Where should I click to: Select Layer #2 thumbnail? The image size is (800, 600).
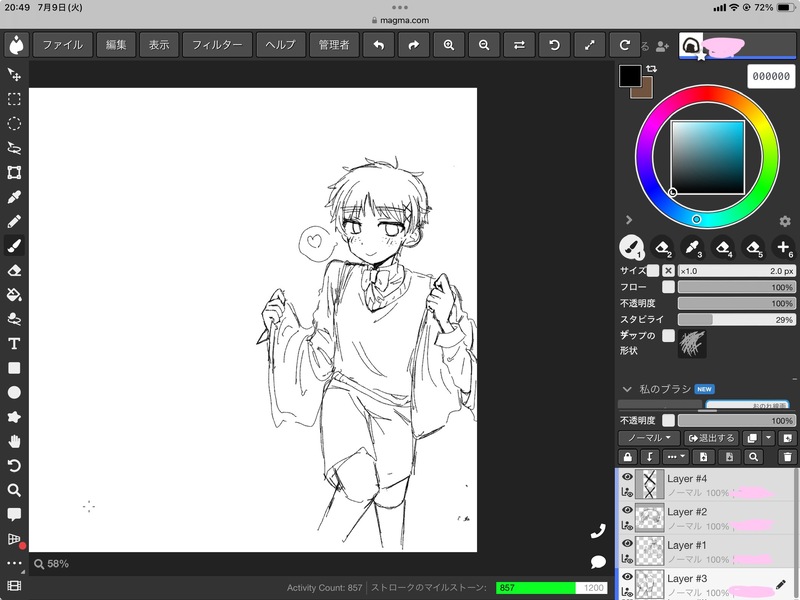point(649,517)
